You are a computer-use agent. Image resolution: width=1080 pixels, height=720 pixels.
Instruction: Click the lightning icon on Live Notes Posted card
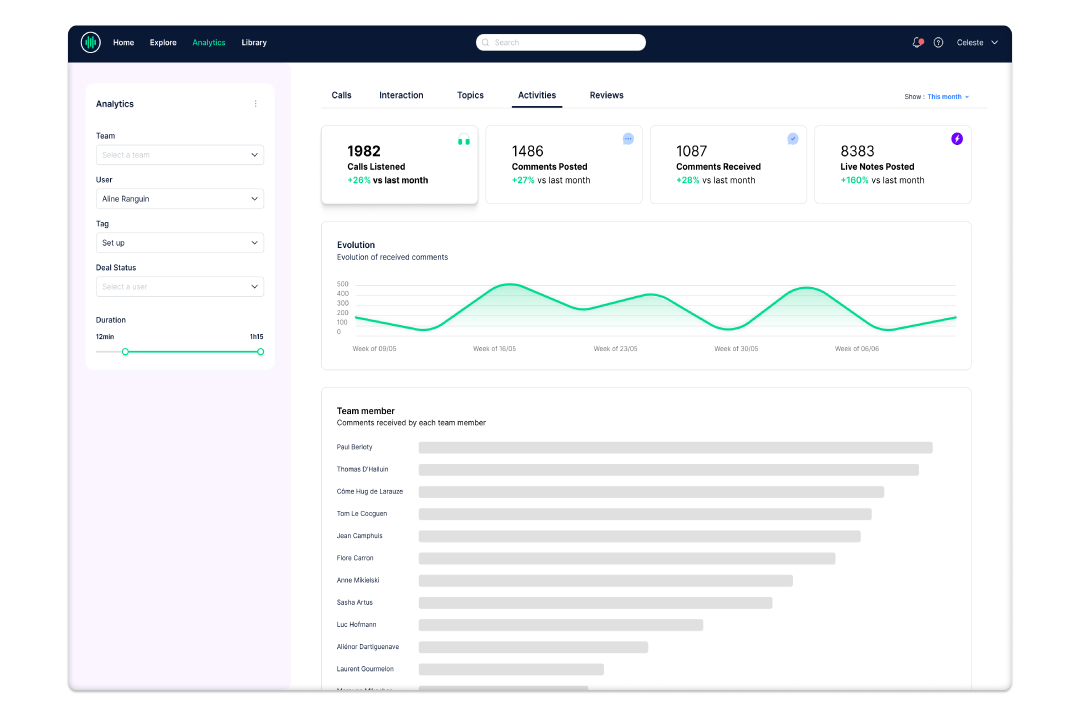point(956,139)
